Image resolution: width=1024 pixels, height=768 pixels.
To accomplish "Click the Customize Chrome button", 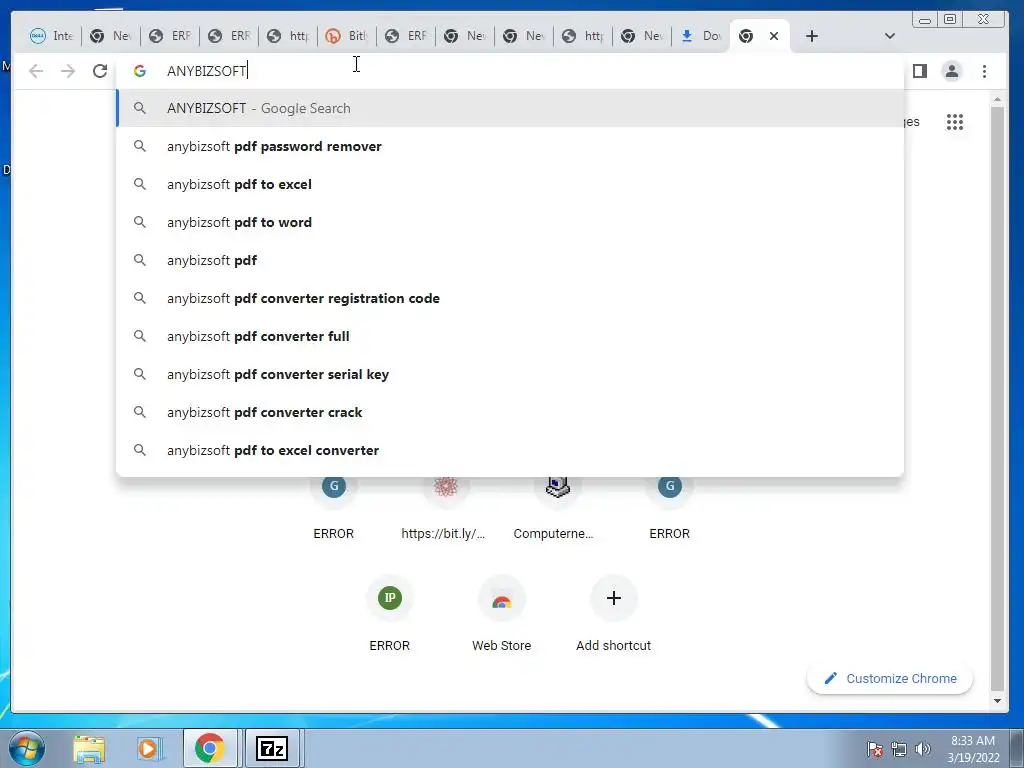I will click(889, 679).
